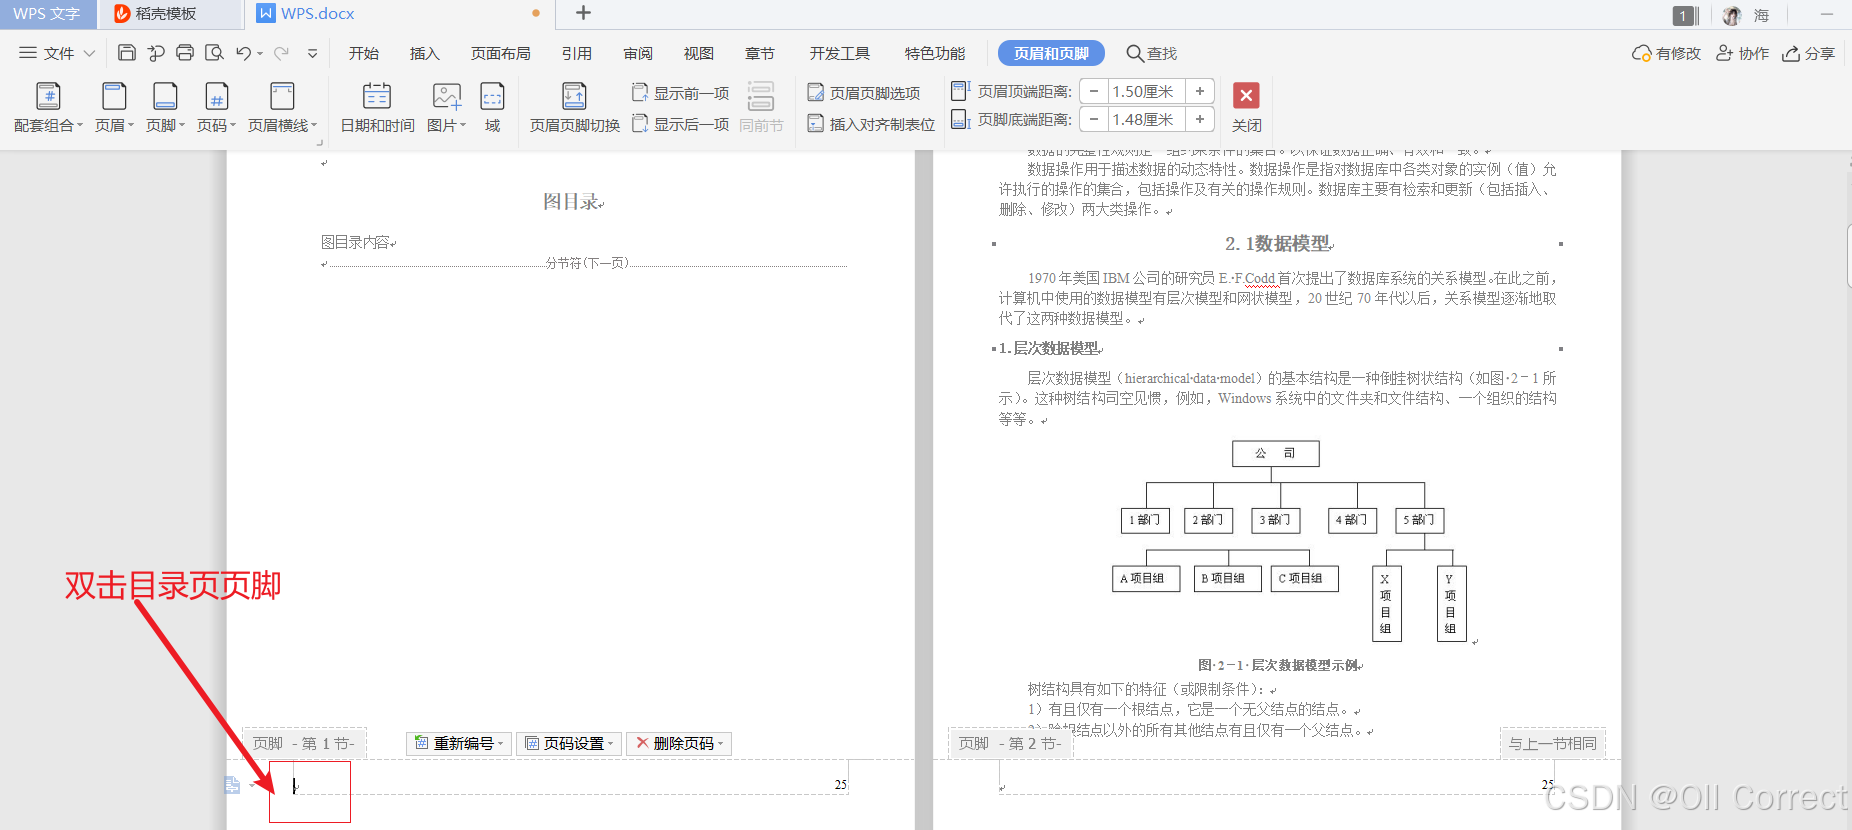Screen dimensions: 1852x830
Task: Switch to the 插入 tab
Action: click(425, 53)
